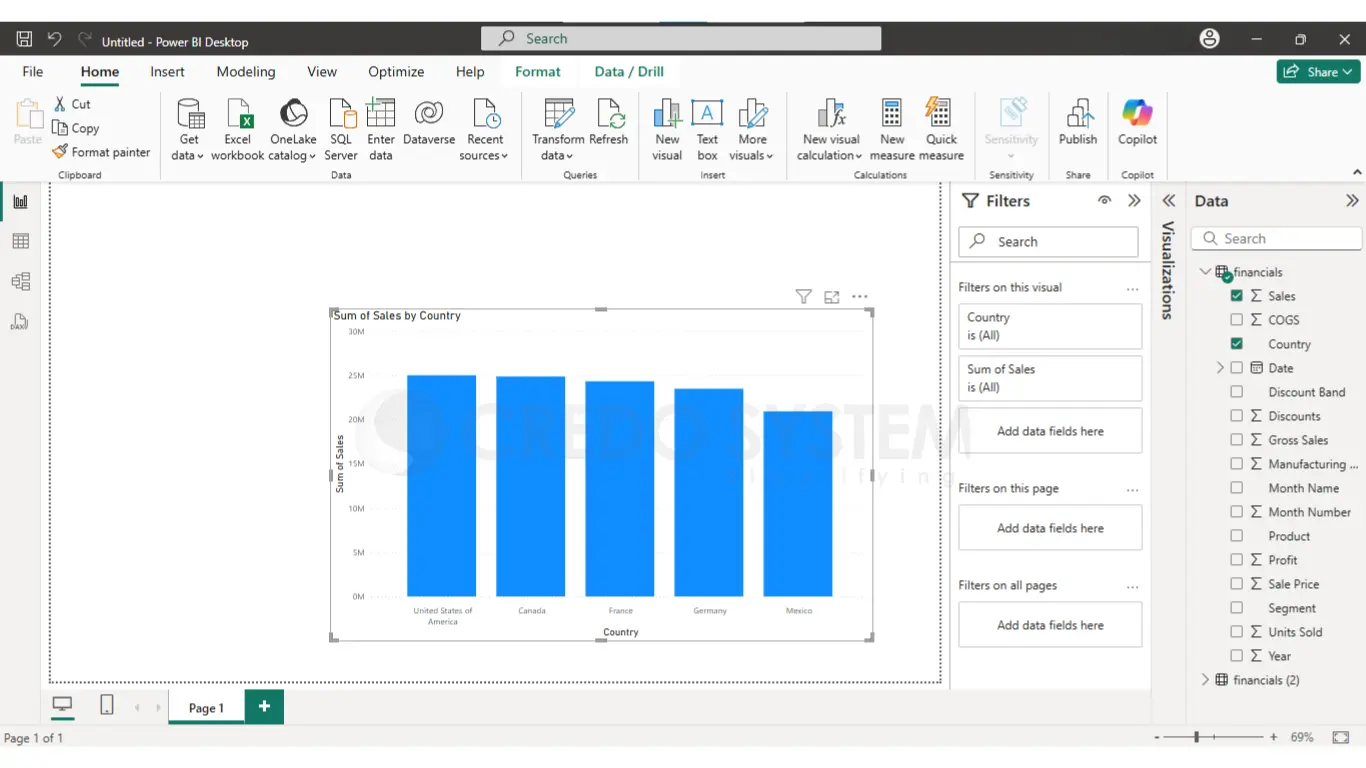This screenshot has height=768, width=1366.
Task: Check the Segment field checkbox
Action: [x=1237, y=608]
